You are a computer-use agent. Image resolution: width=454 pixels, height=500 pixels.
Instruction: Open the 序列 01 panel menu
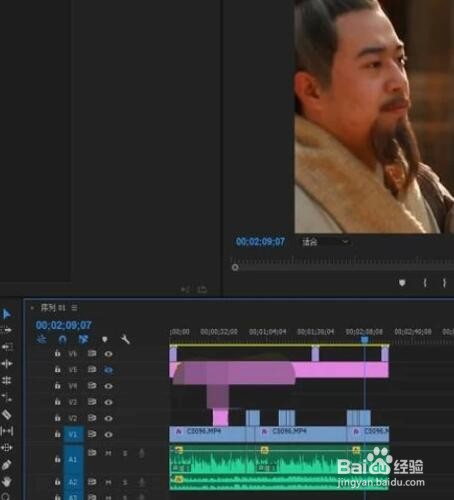pos(74,308)
